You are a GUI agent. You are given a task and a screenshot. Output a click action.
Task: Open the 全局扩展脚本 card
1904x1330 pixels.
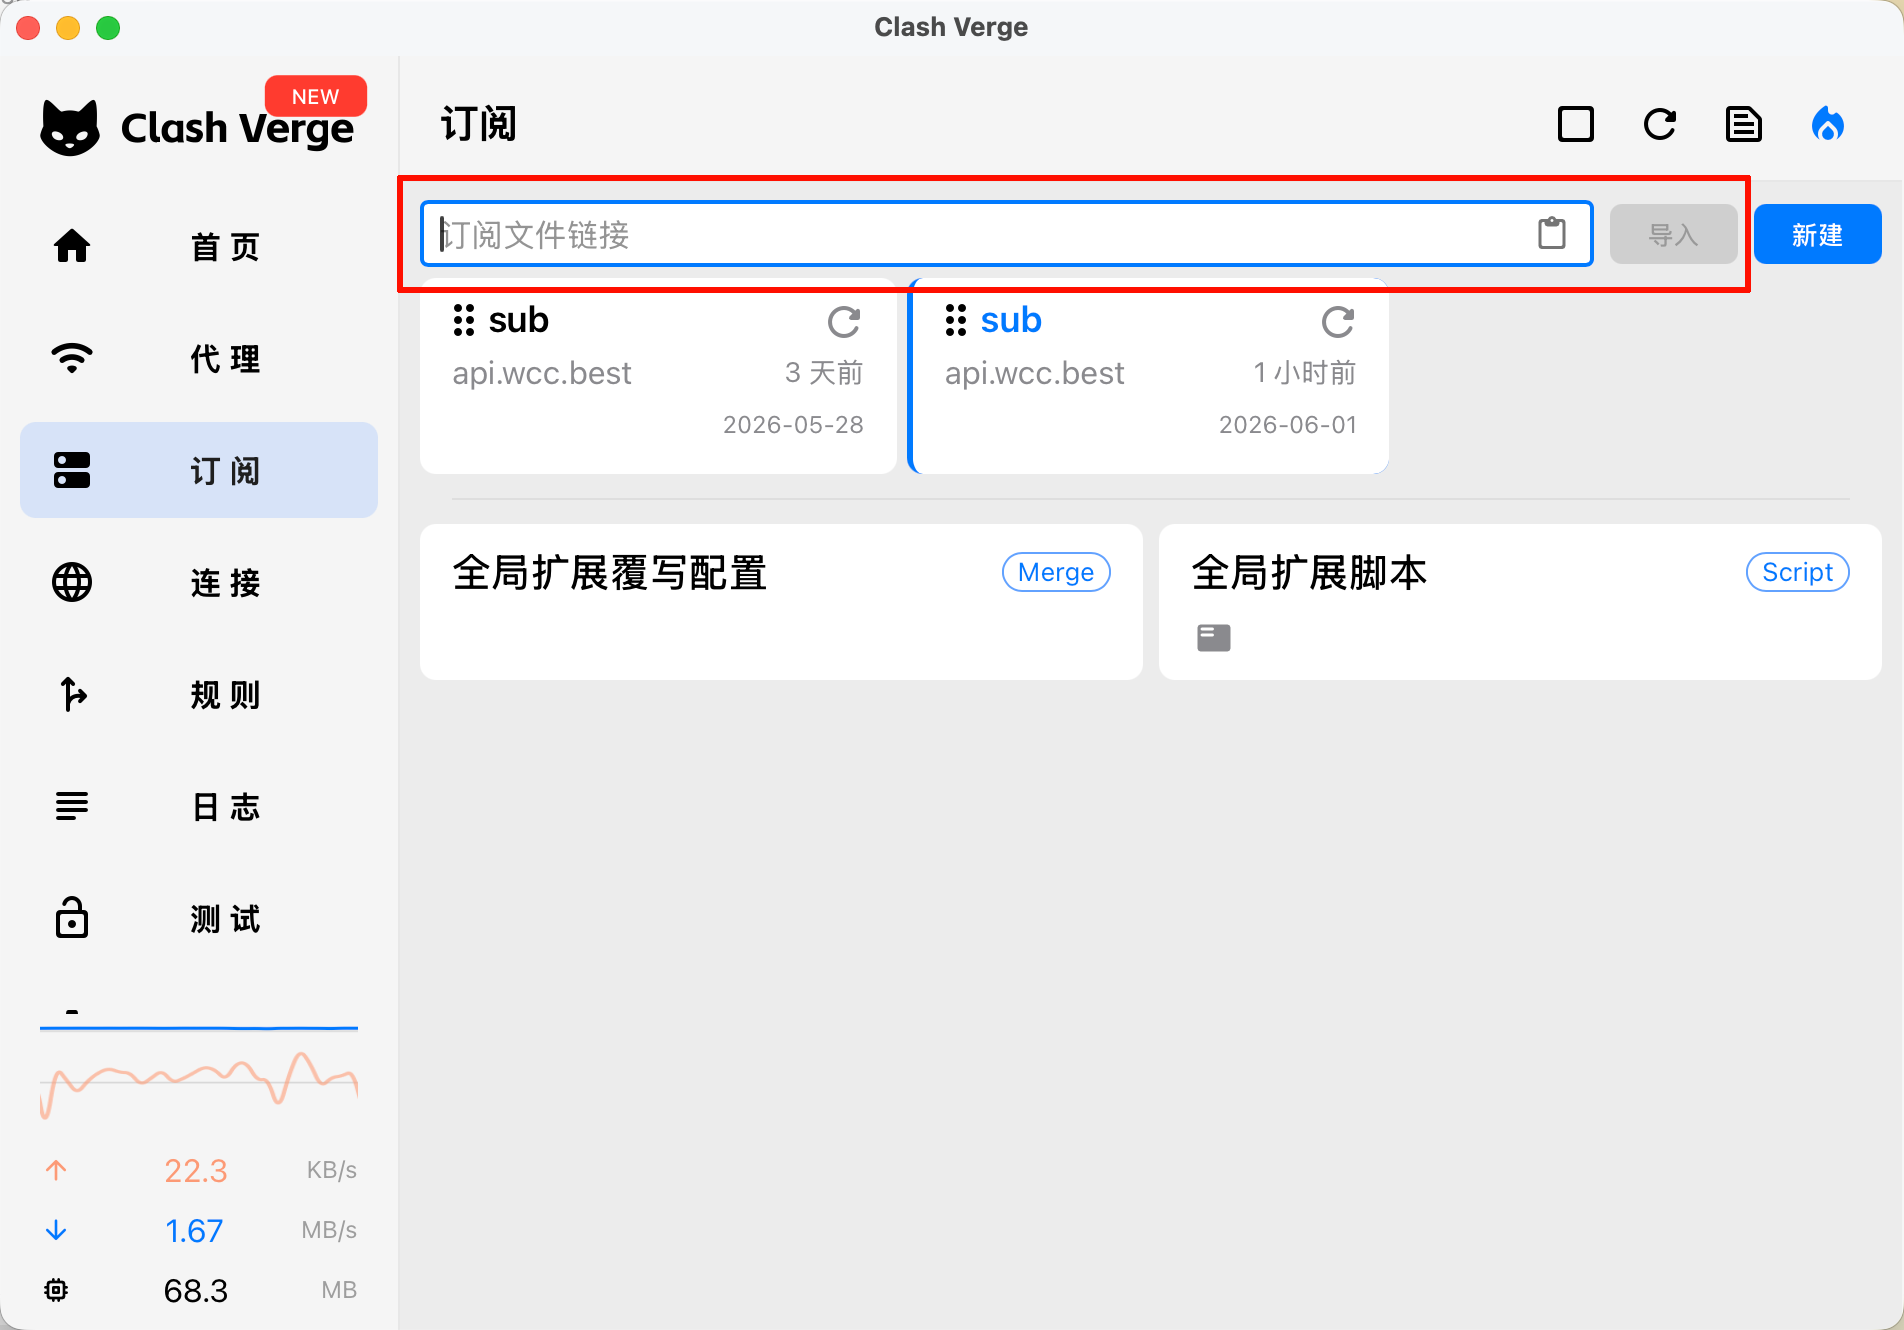(1520, 602)
